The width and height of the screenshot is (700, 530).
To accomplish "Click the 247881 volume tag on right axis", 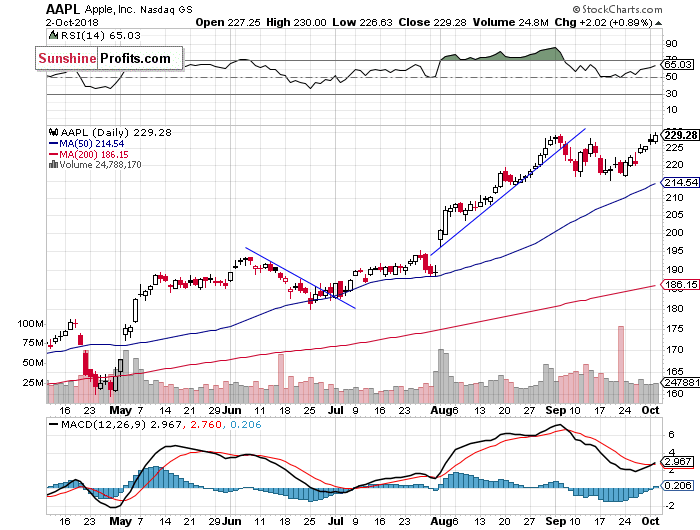I will pyautogui.click(x=681, y=383).
